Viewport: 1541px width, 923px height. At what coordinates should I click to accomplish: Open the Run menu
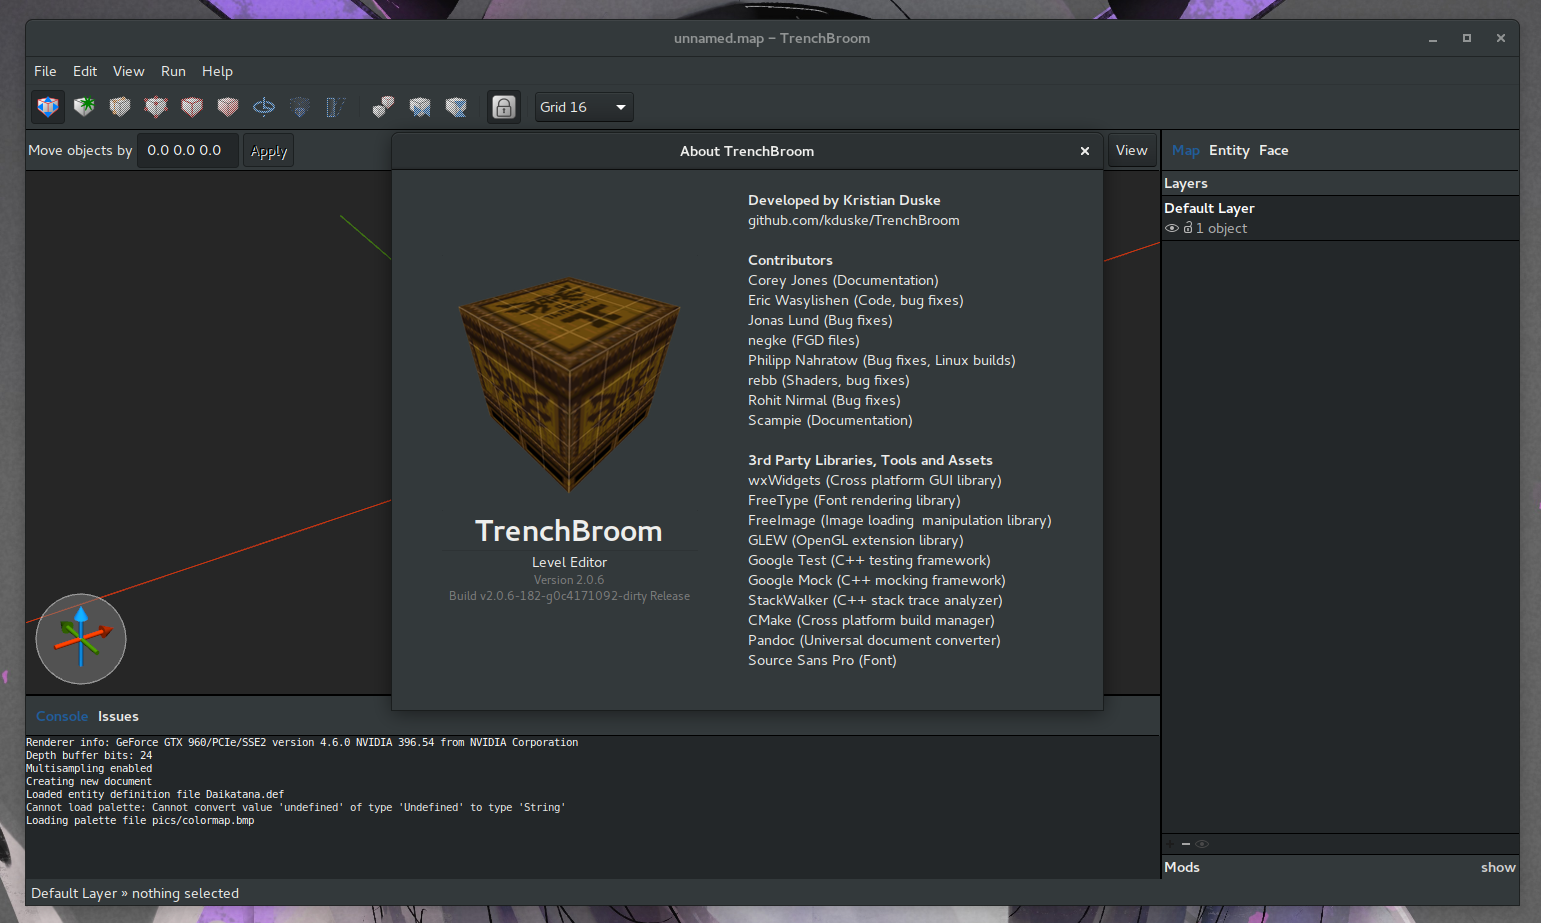[173, 71]
